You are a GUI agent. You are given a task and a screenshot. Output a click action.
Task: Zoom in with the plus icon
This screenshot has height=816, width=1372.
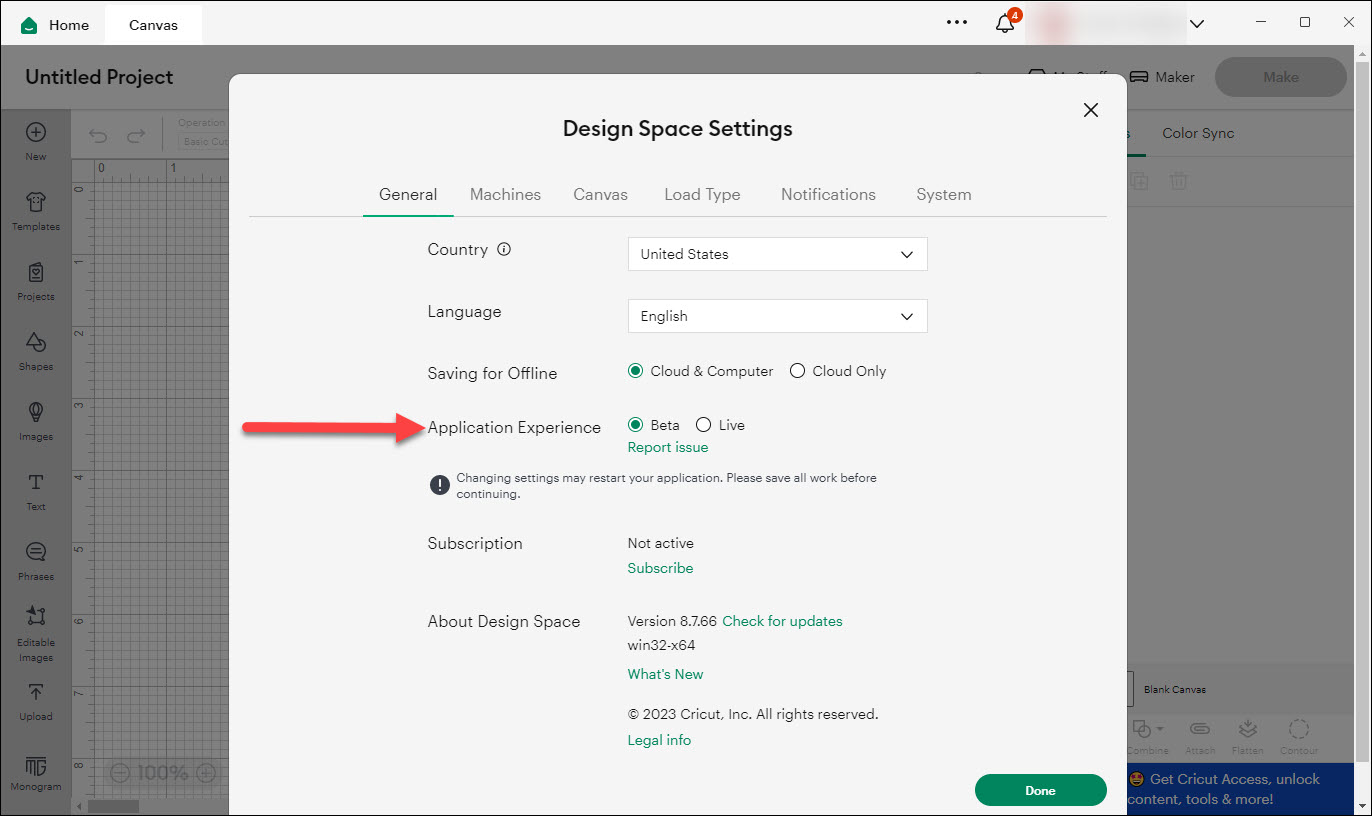click(206, 773)
